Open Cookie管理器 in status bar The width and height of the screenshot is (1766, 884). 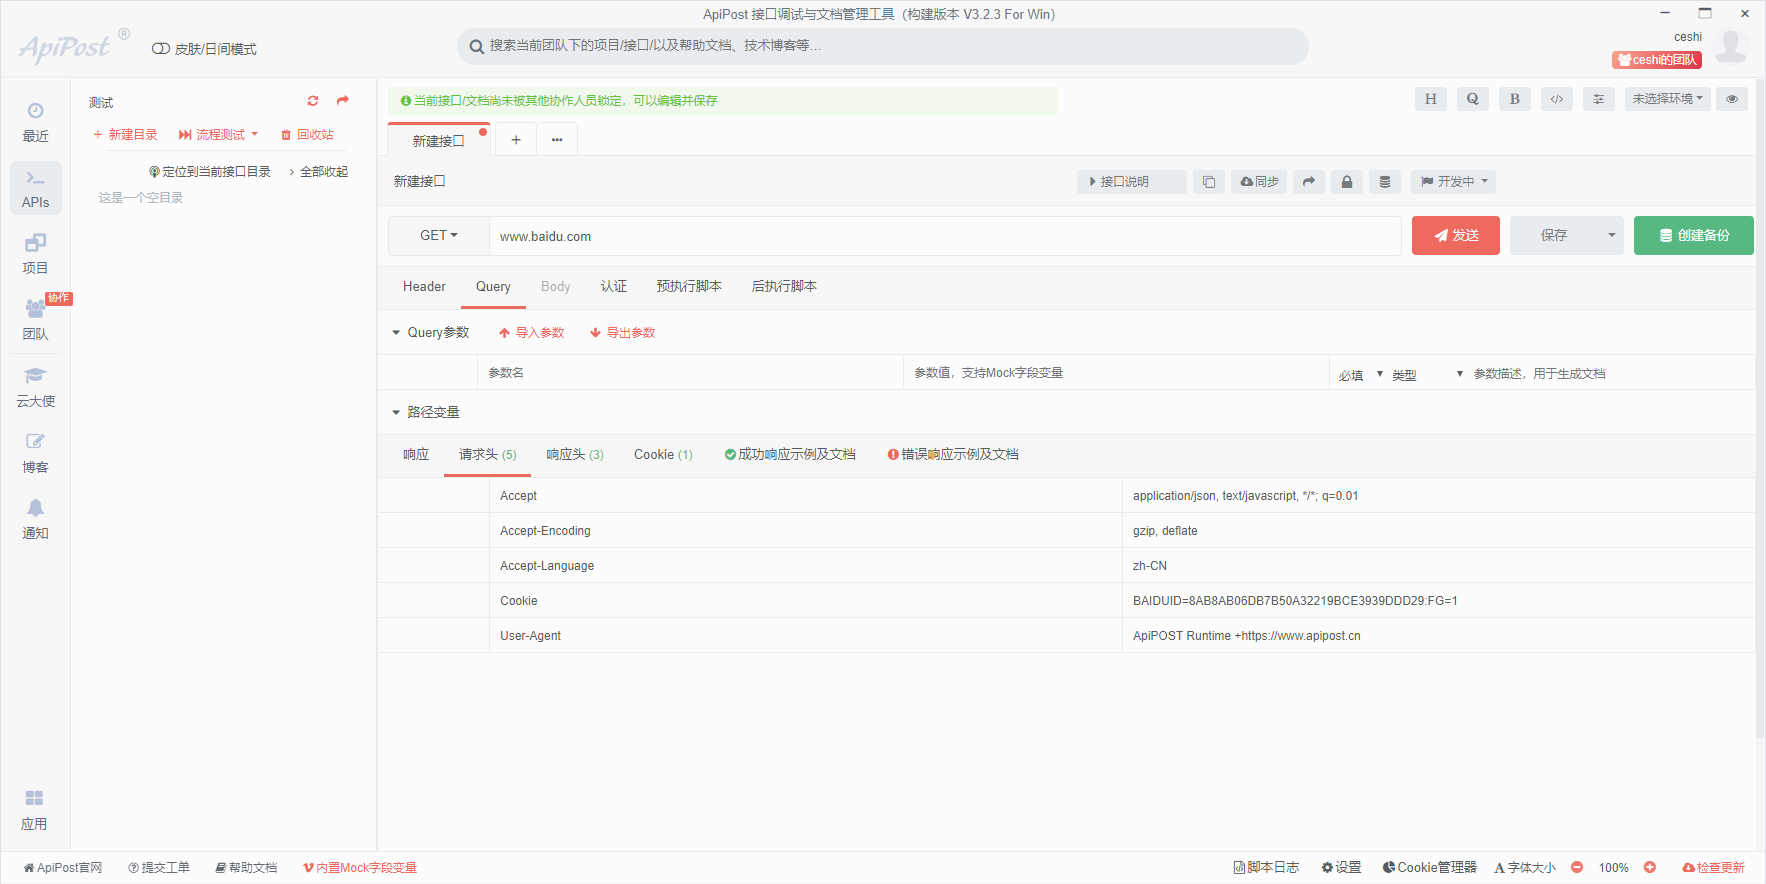[1429, 868]
